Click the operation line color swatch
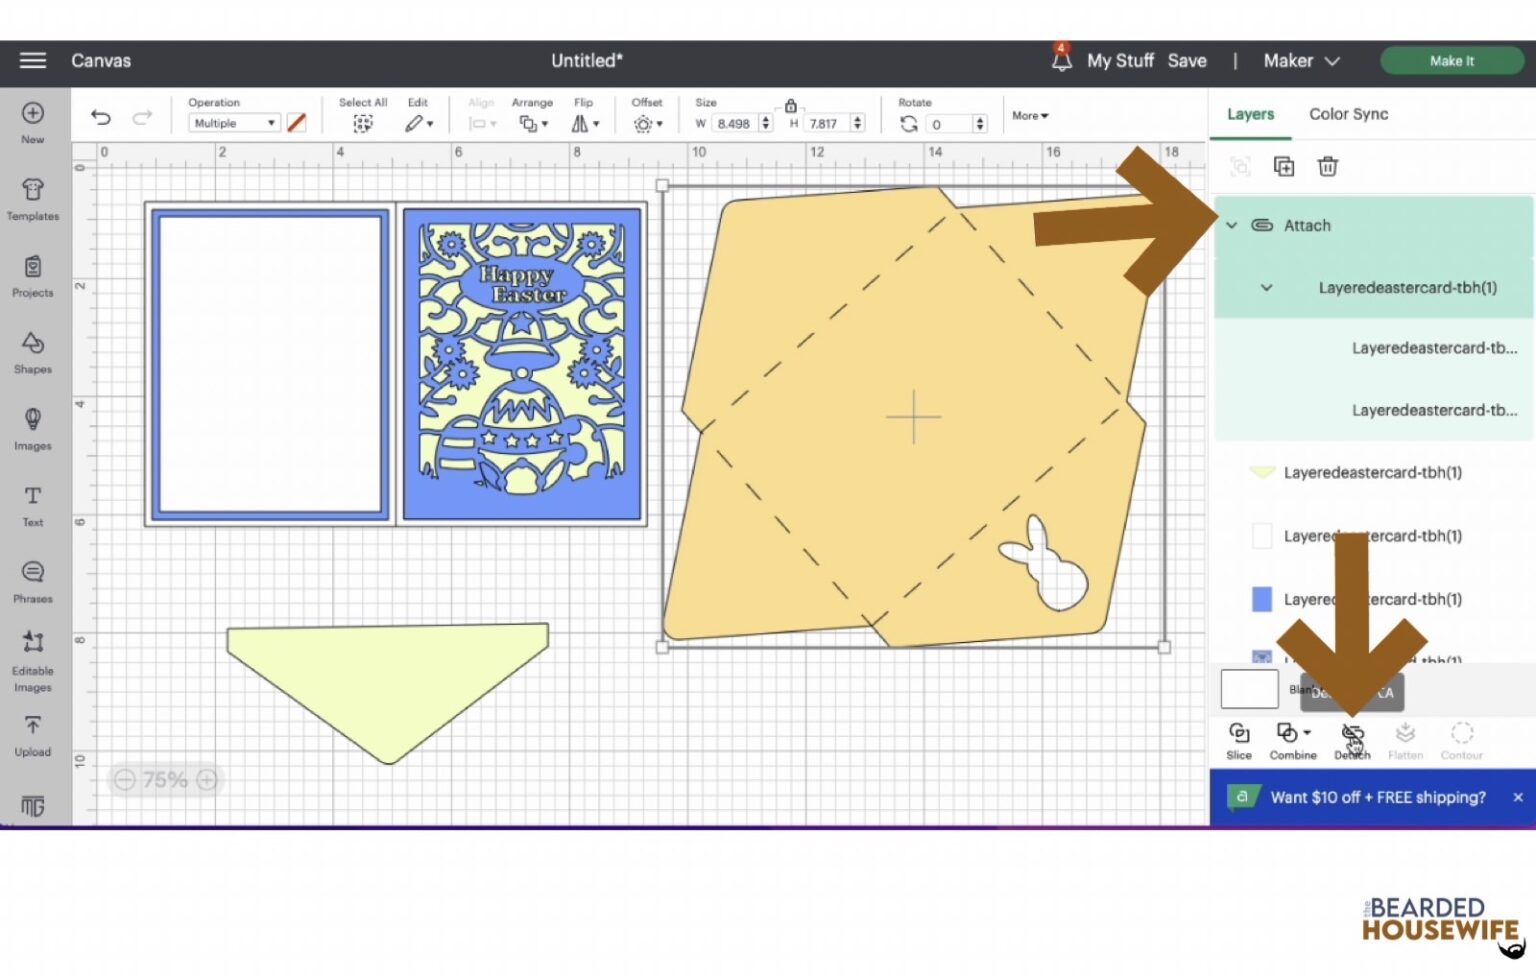This screenshot has width=1536, height=976. click(297, 123)
